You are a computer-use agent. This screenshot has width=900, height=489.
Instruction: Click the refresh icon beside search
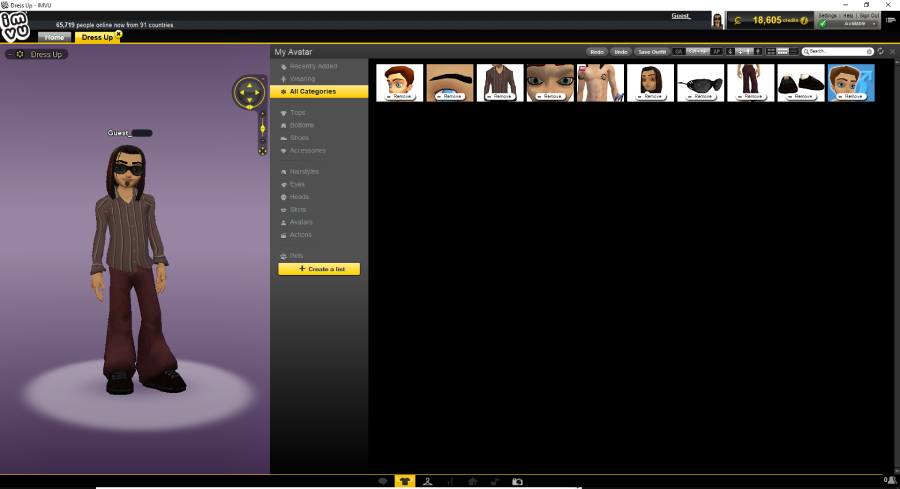click(880, 51)
